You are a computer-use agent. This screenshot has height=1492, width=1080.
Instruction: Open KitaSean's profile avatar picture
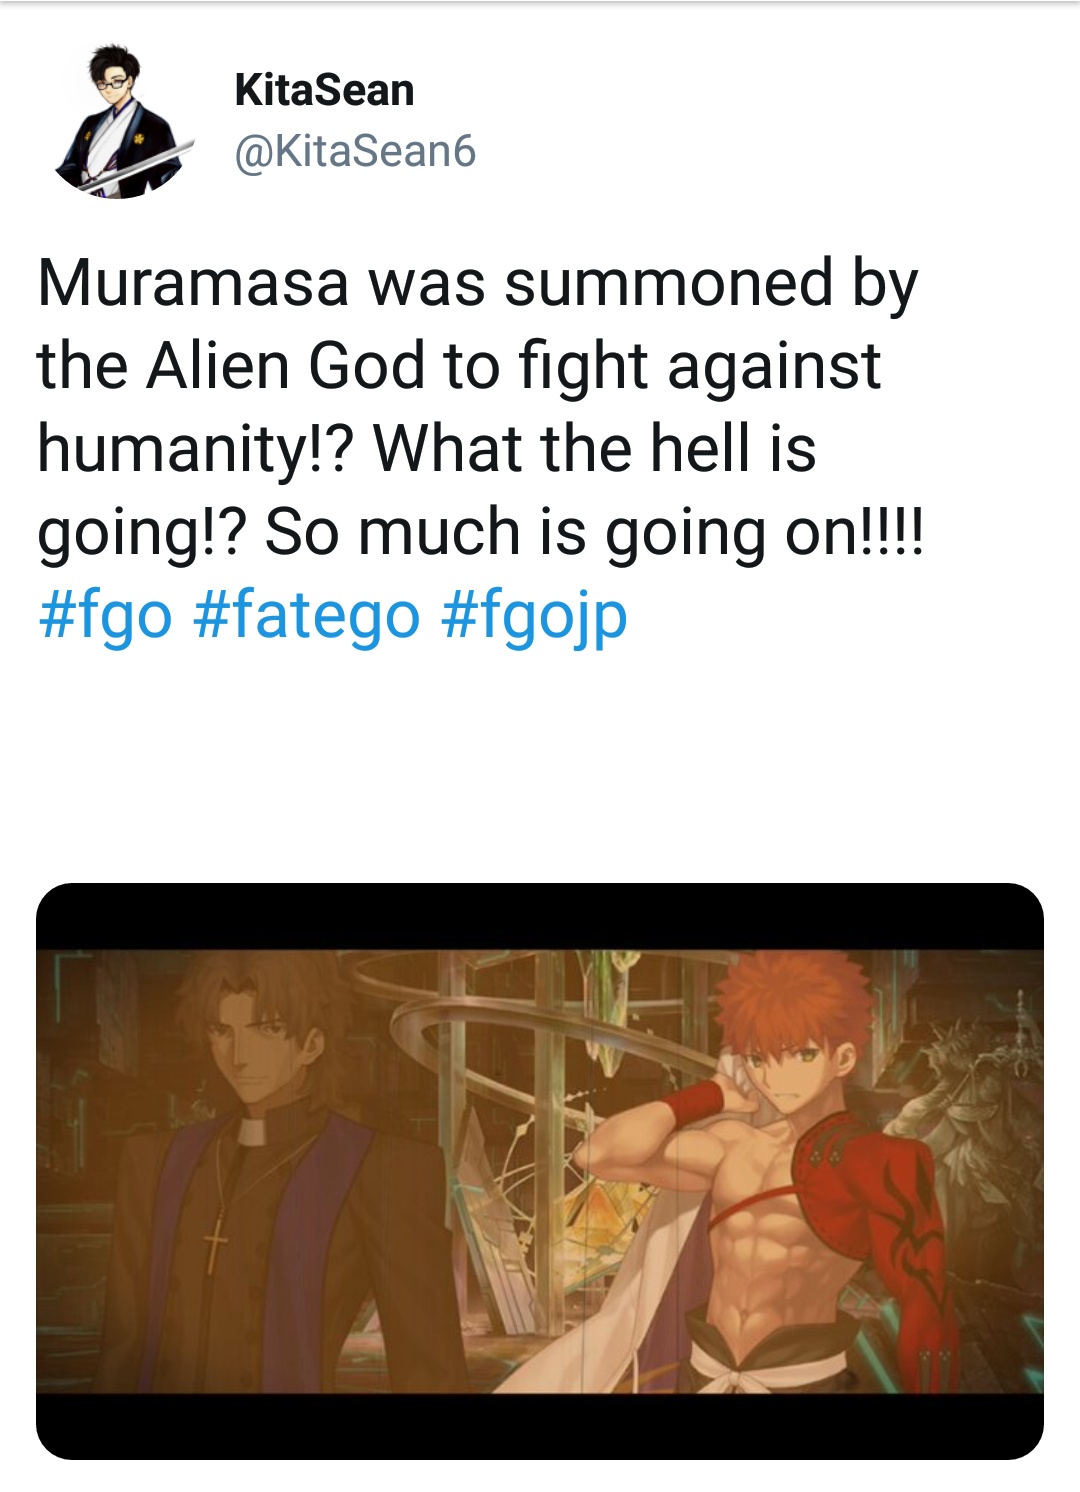pos(120,121)
